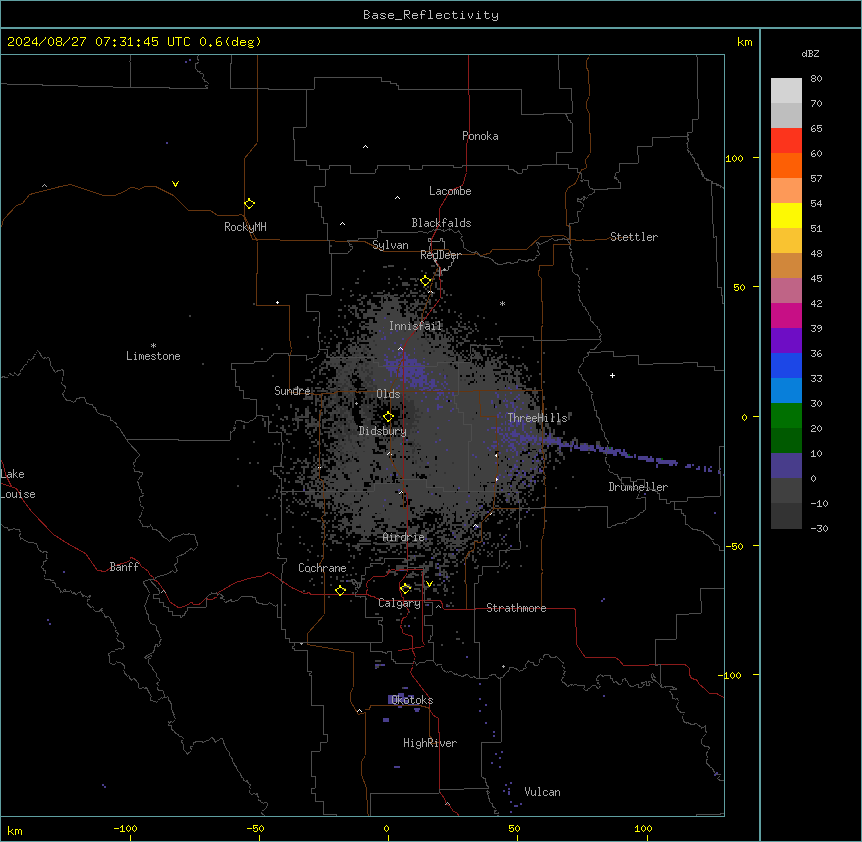This screenshot has height=842, width=862.
Task: Click the Banff city label
Action: click(x=124, y=567)
